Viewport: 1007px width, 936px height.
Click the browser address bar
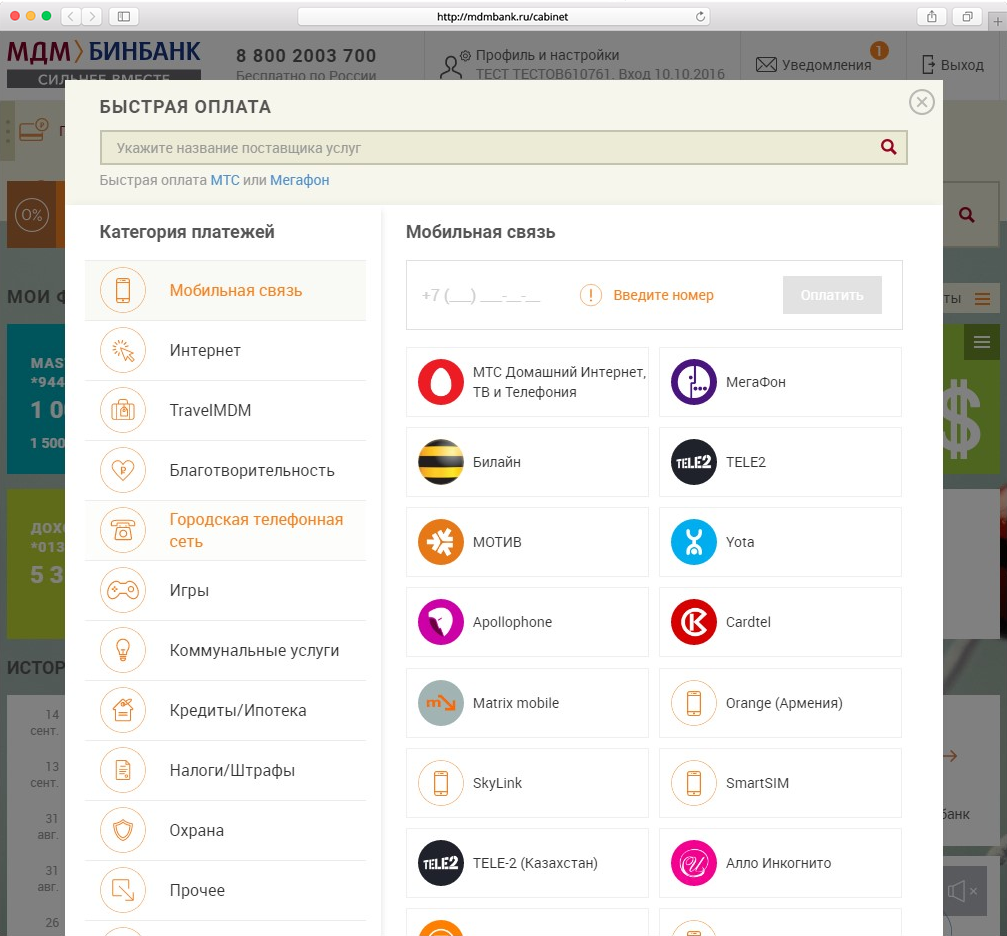pyautogui.click(x=503, y=17)
